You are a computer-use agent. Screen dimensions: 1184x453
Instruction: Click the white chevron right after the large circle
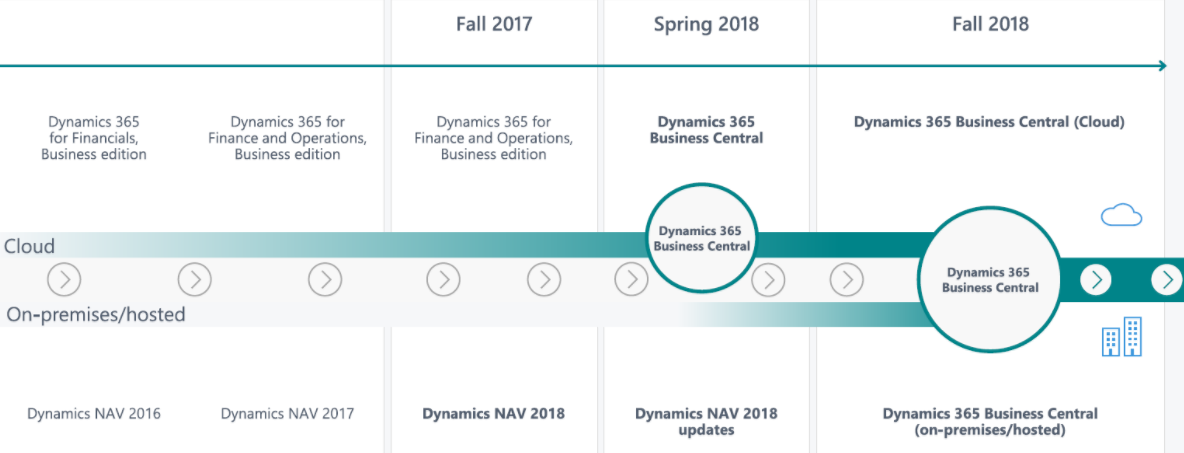tap(1096, 280)
